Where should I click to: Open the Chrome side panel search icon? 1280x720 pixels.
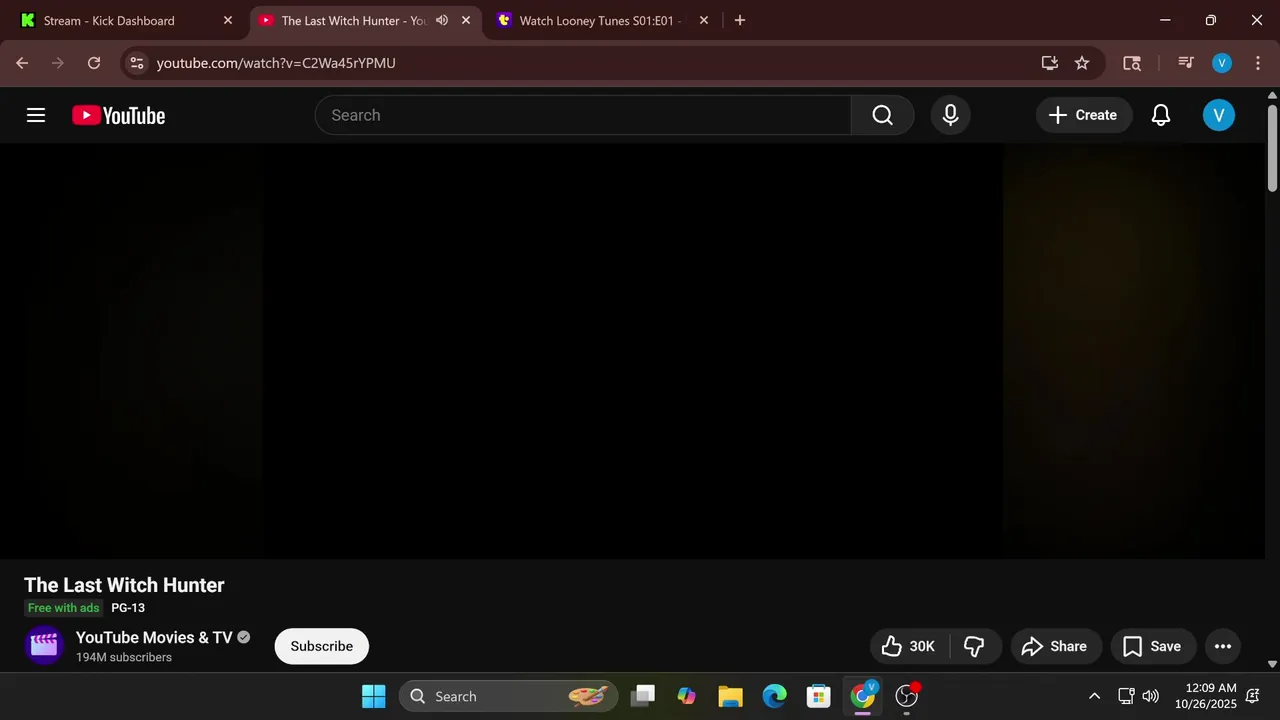click(x=1132, y=63)
